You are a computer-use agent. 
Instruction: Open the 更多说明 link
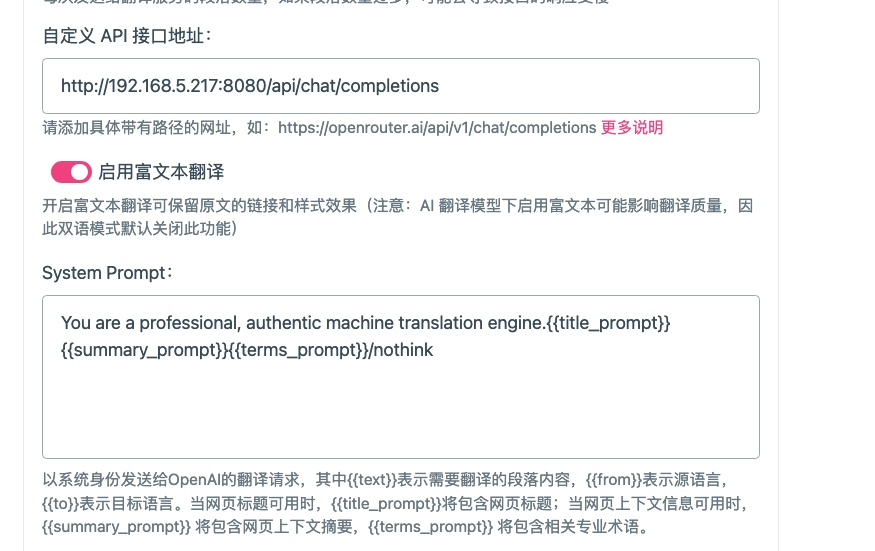pyautogui.click(x=632, y=128)
